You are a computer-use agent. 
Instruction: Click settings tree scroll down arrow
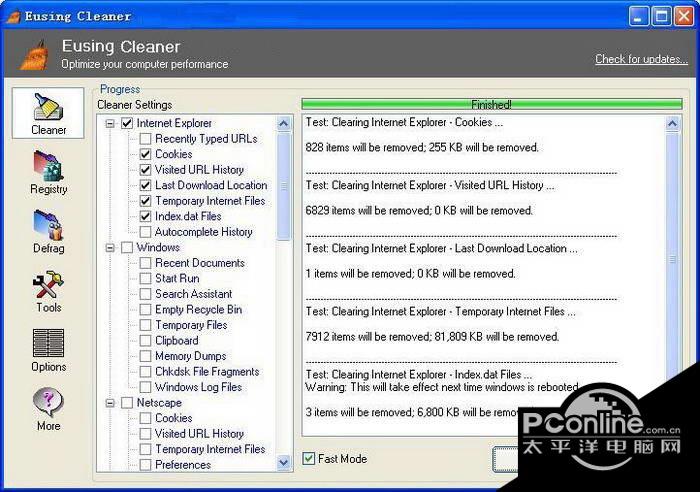[283, 463]
